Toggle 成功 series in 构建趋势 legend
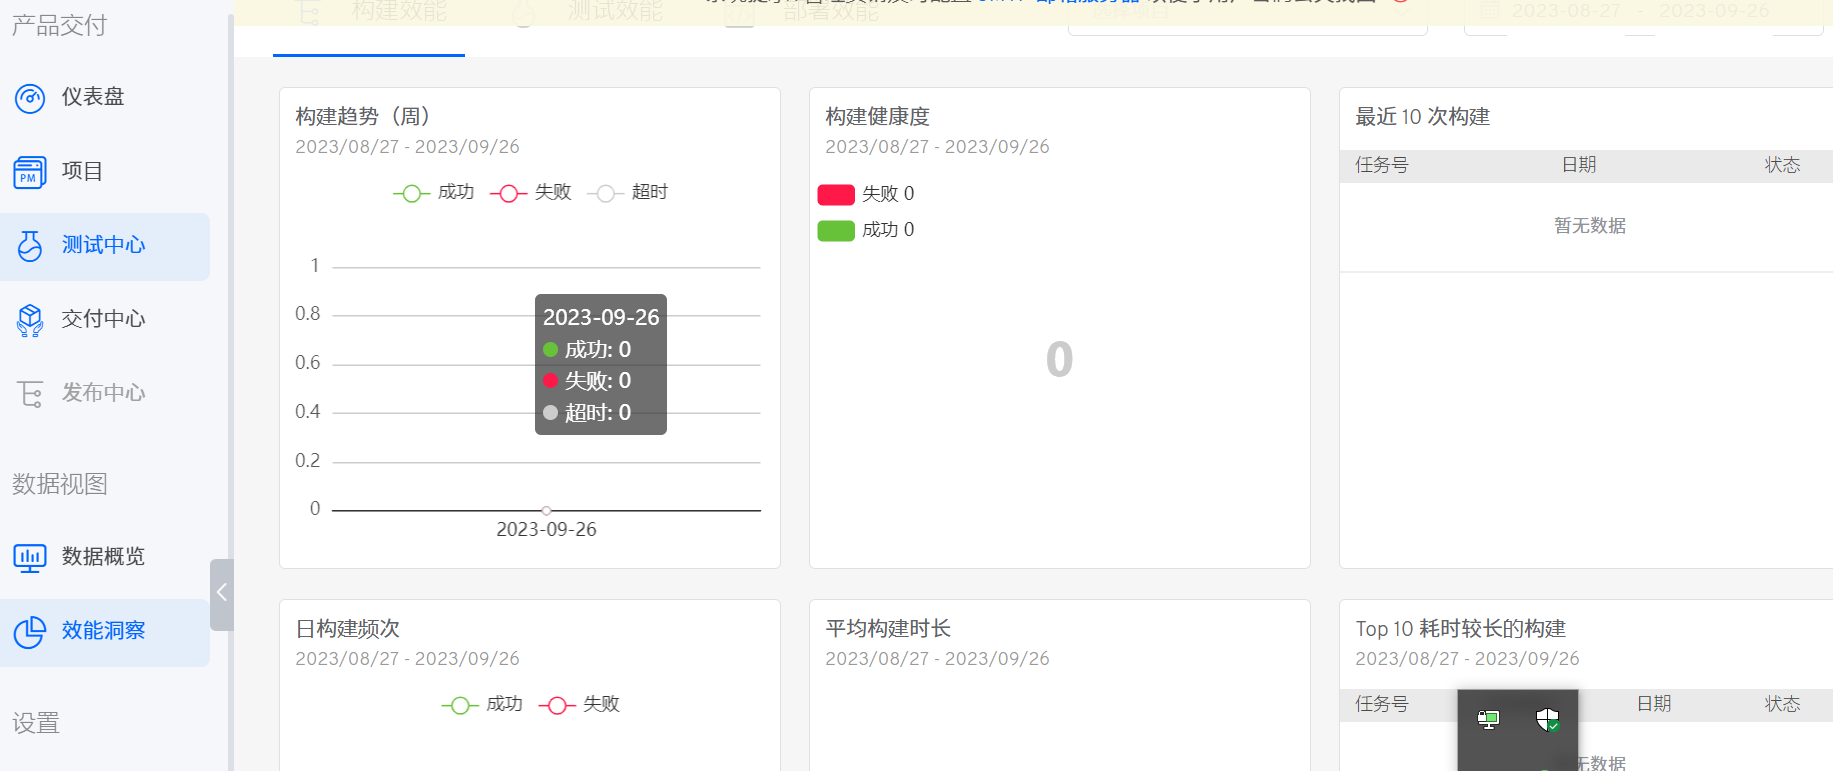Image resolution: width=1833 pixels, height=771 pixels. coord(433,192)
